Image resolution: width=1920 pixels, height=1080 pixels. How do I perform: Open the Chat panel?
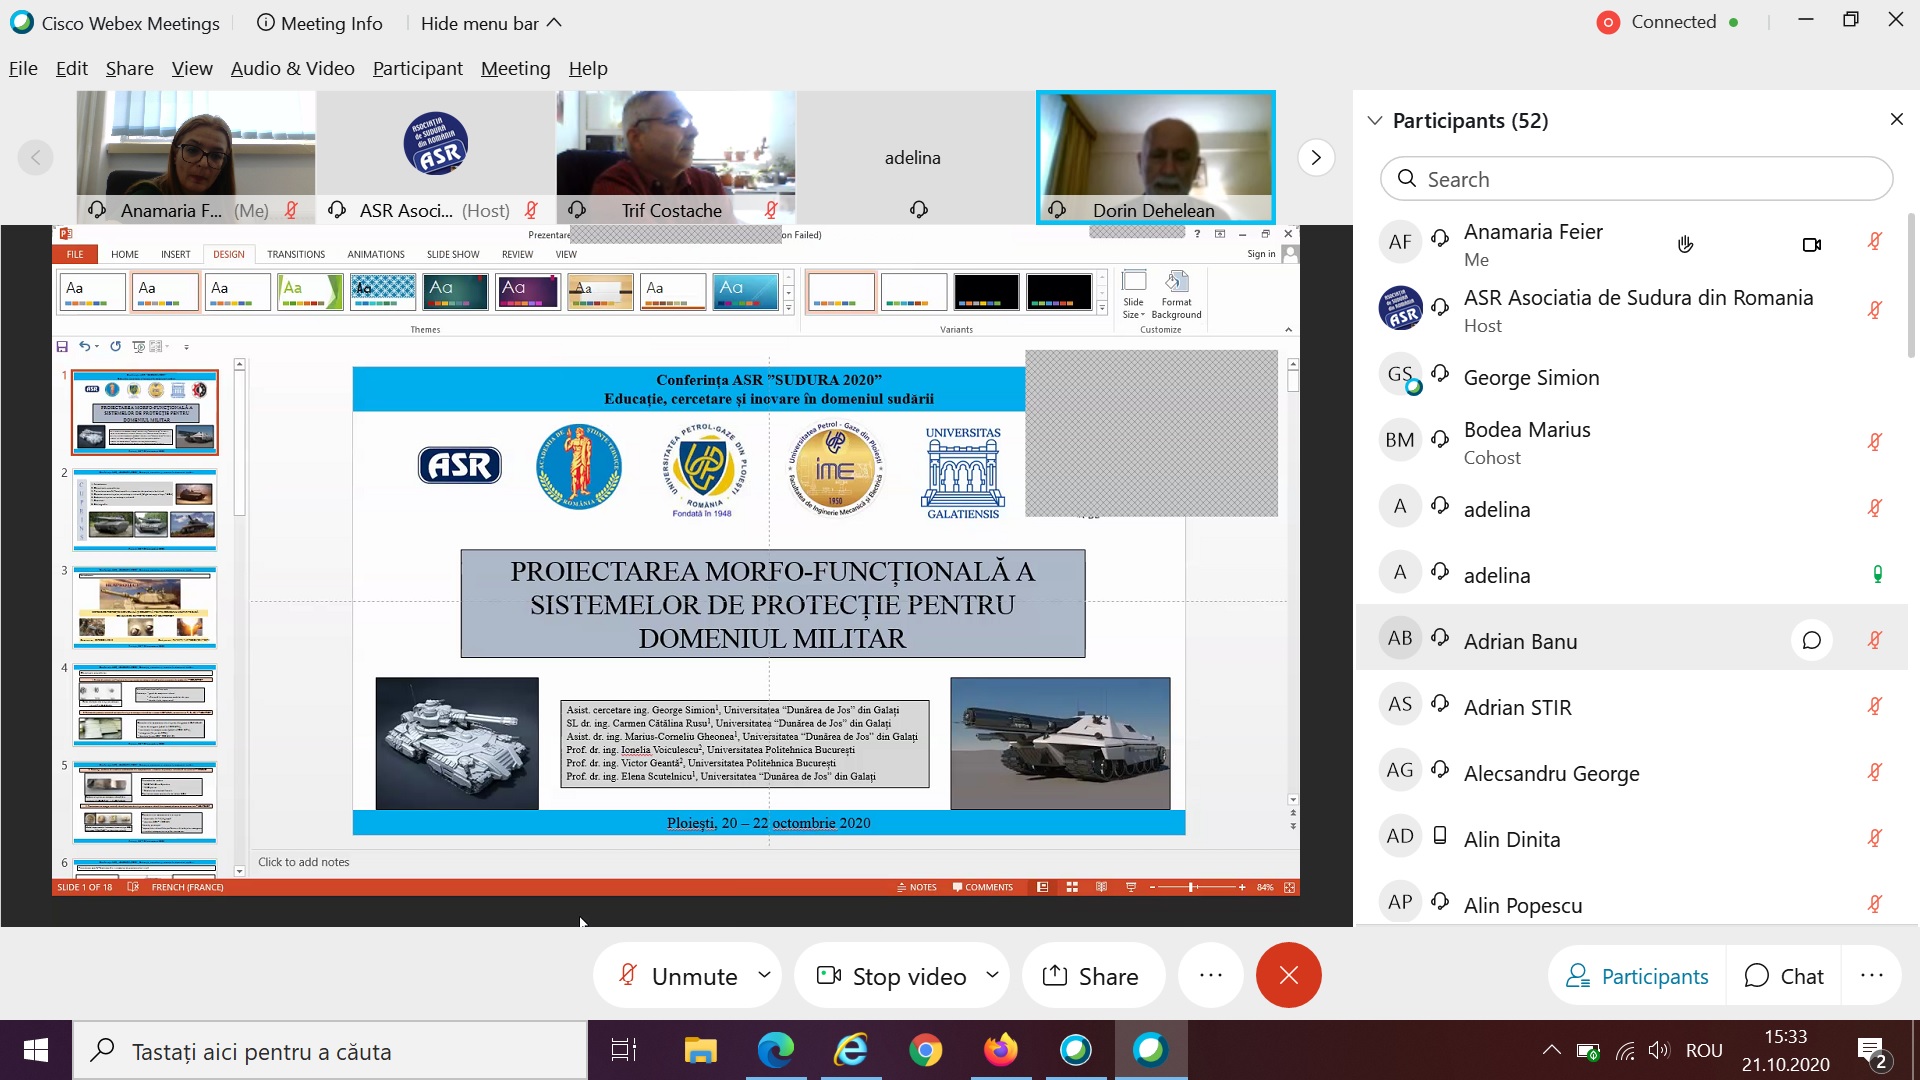pyautogui.click(x=1784, y=976)
